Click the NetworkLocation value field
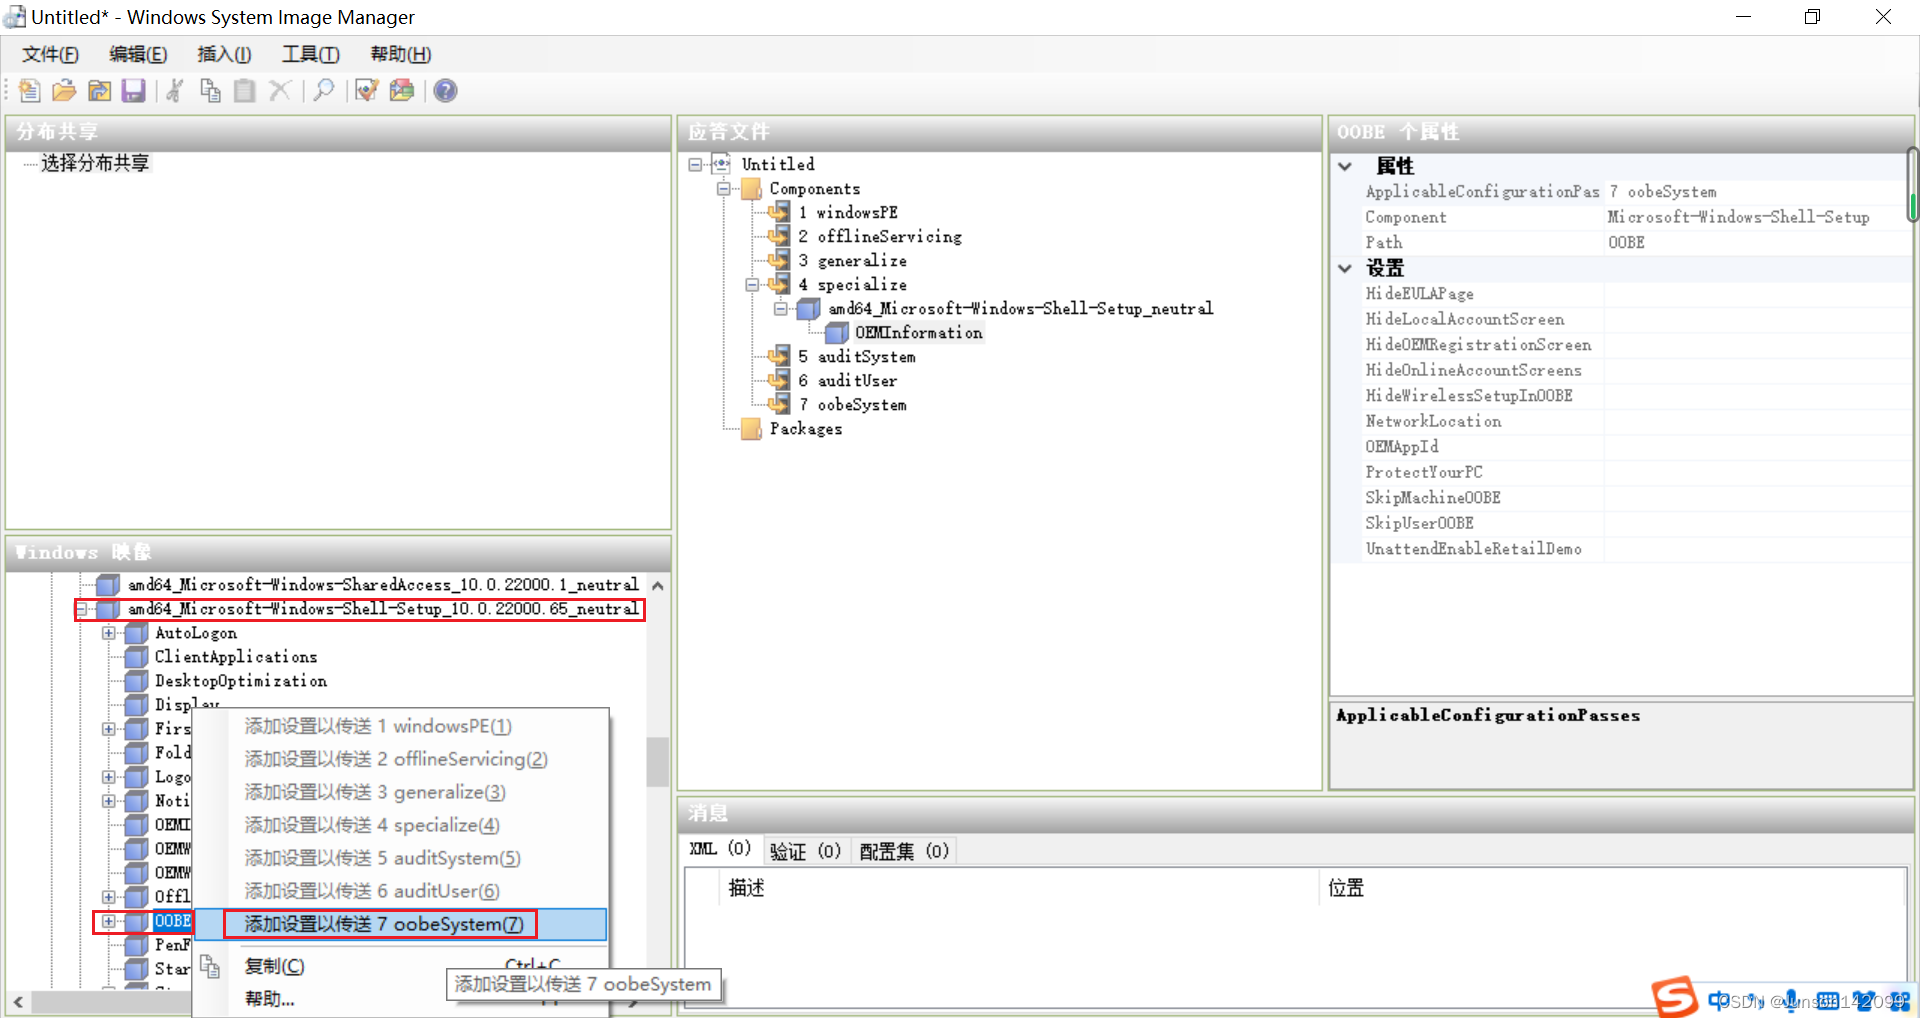The height and width of the screenshot is (1018, 1920). click(1756, 421)
